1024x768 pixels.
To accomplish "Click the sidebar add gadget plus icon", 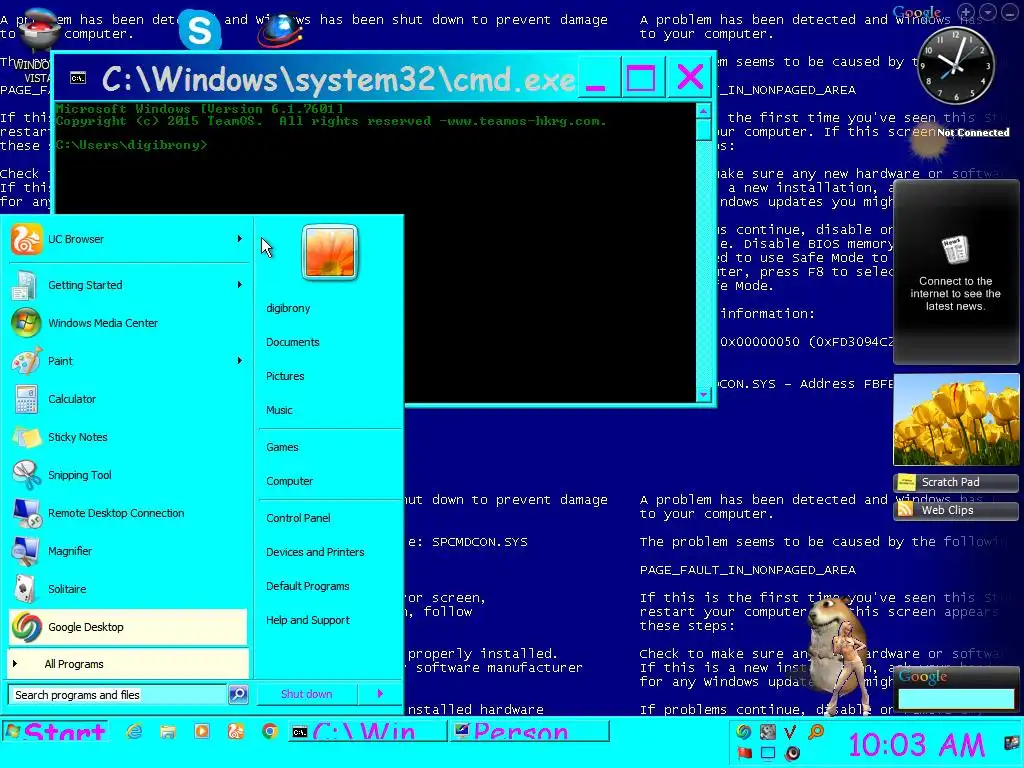I will (966, 12).
